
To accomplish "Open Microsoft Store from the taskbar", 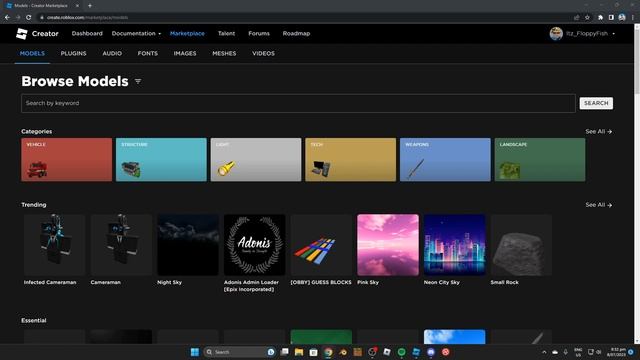I will [313, 352].
